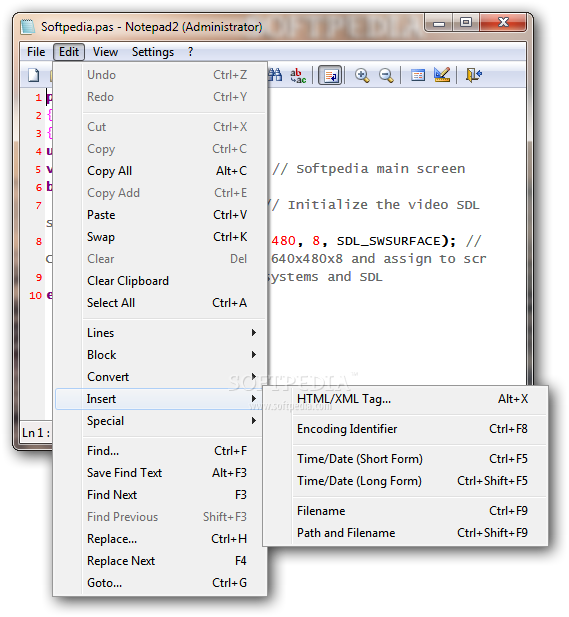Viewport: 569px width, 617px height.
Task: Select Goto... menu entry
Action: [x=161, y=583]
